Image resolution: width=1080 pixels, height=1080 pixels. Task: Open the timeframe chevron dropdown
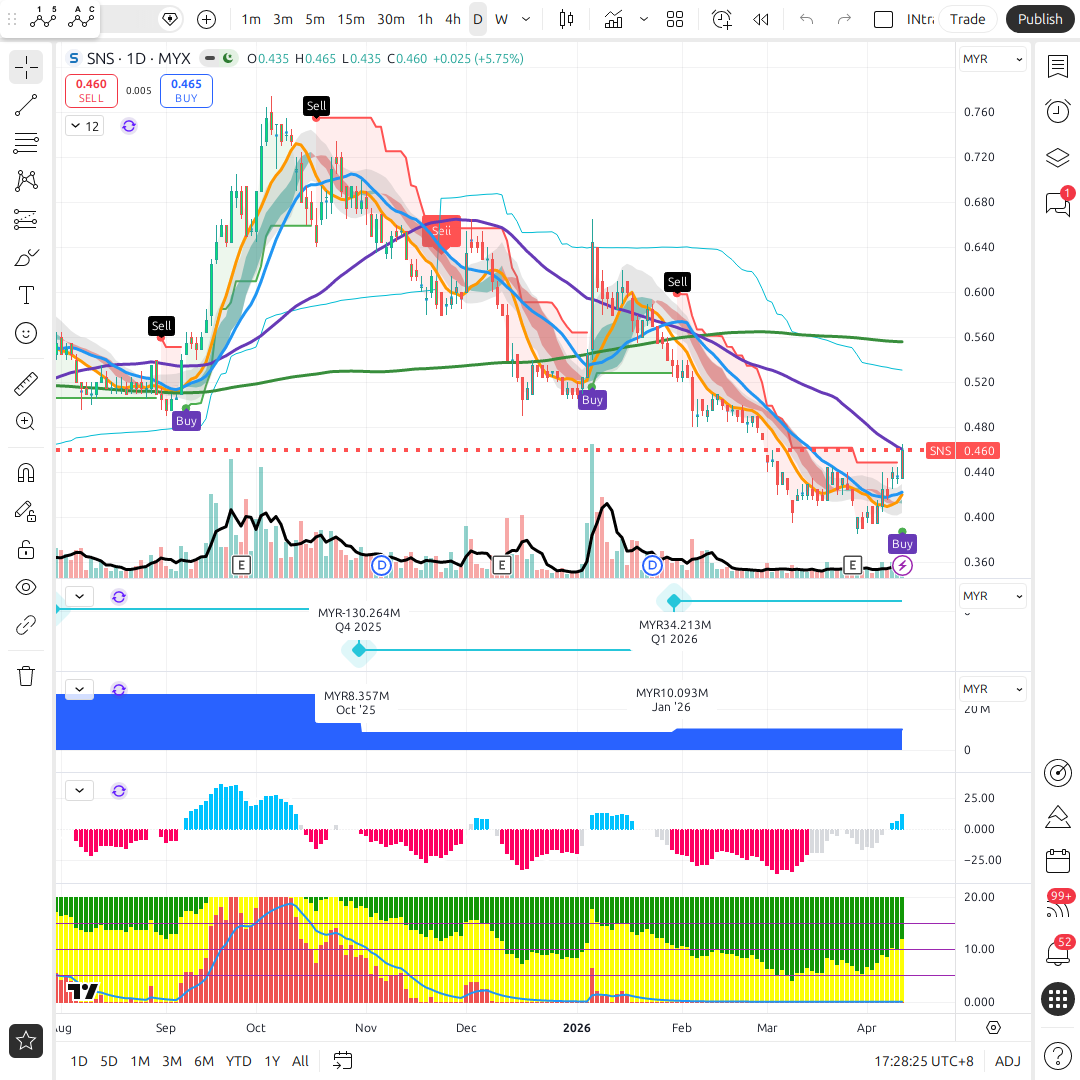click(x=526, y=19)
